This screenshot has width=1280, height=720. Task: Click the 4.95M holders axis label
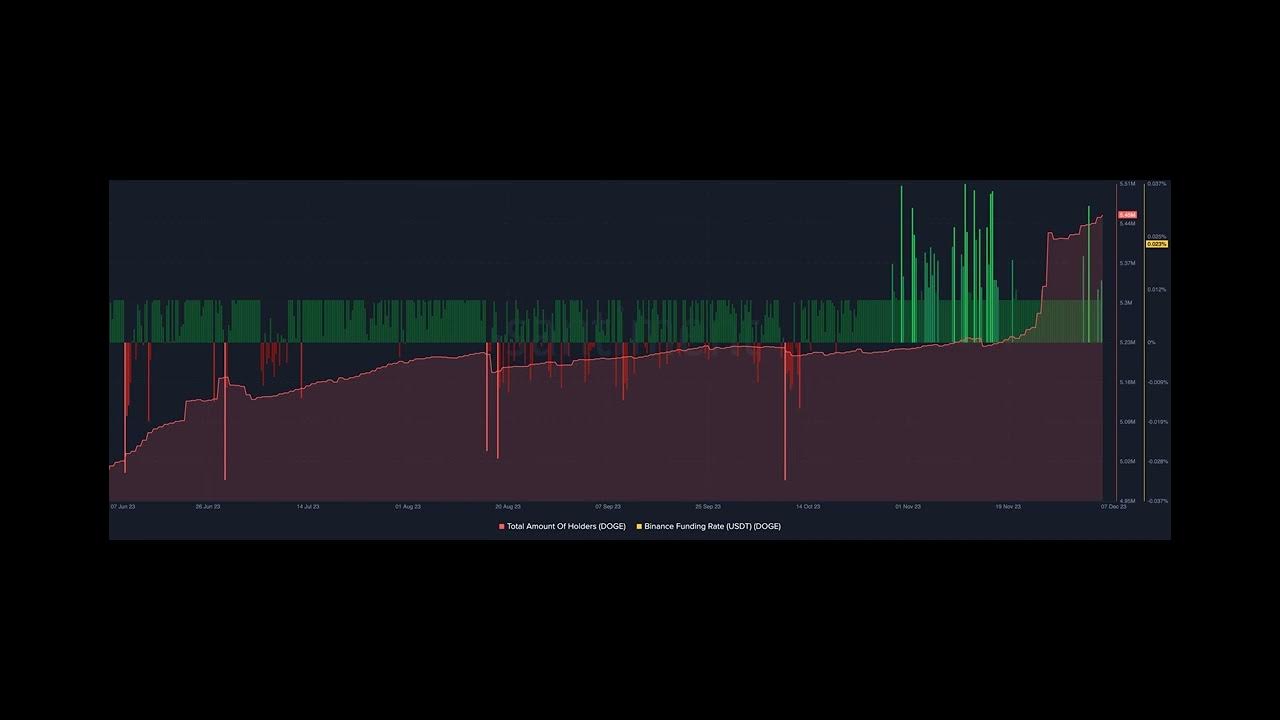[1127, 501]
